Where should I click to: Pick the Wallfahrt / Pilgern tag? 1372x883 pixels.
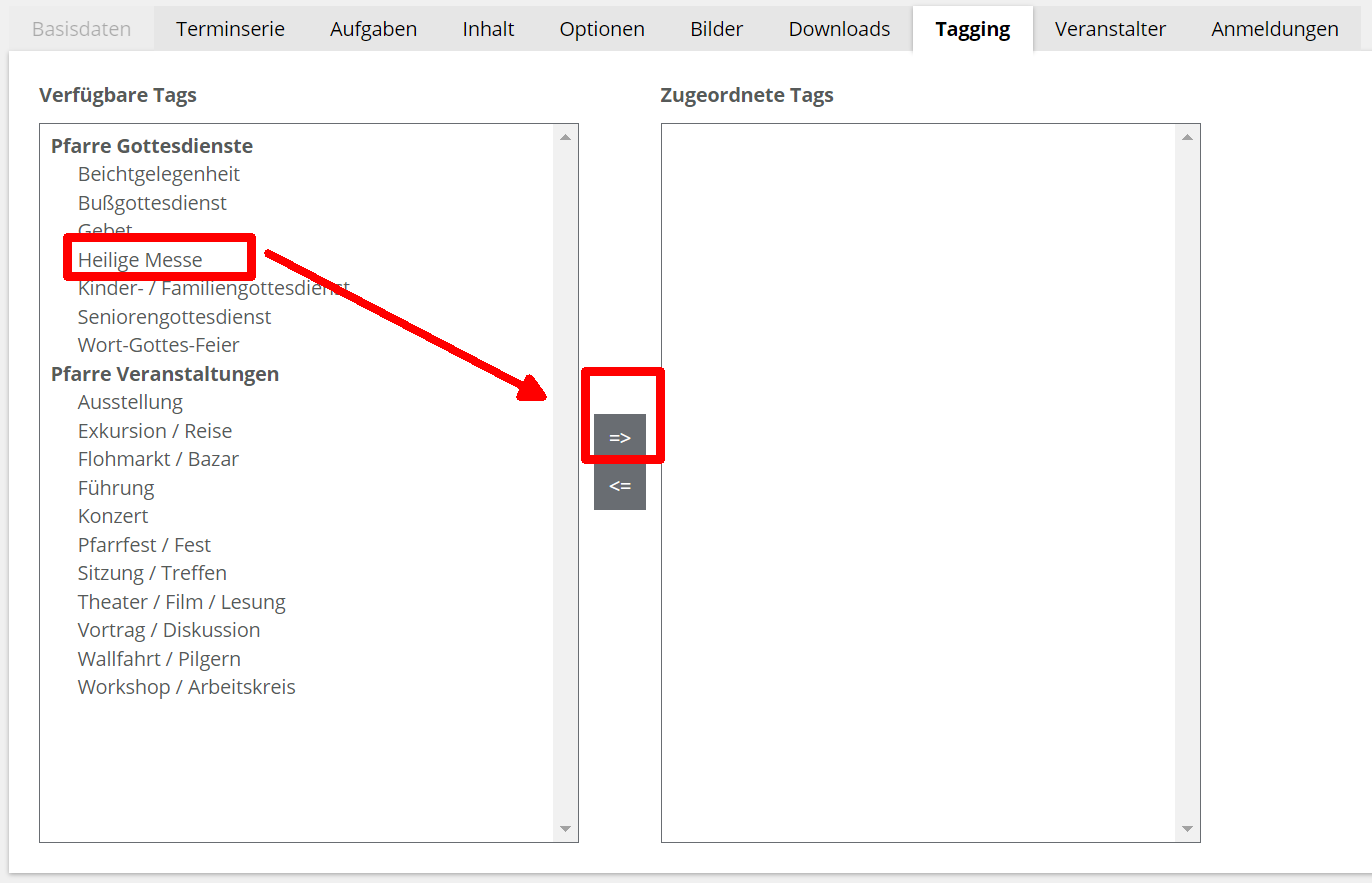[159, 659]
